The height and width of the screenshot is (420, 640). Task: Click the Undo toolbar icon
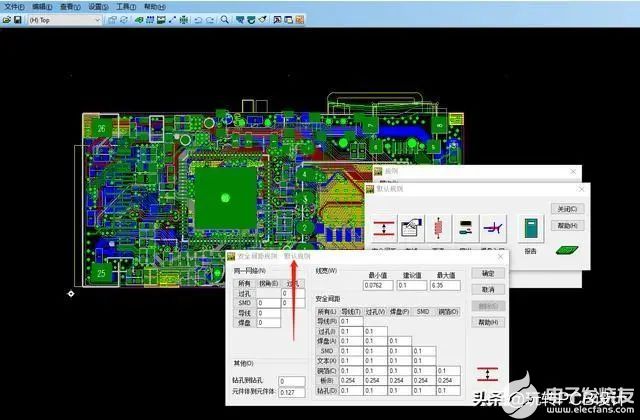pyautogui.click(x=198, y=20)
